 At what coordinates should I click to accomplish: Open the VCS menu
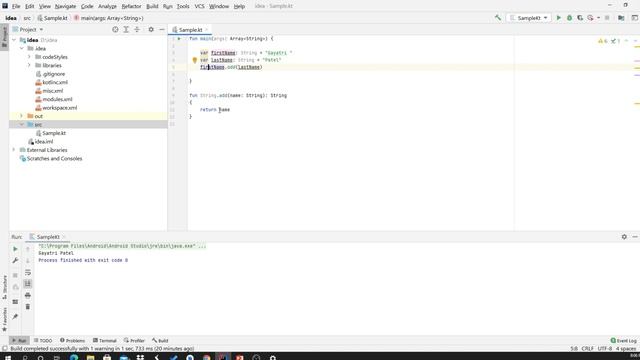(199, 6)
